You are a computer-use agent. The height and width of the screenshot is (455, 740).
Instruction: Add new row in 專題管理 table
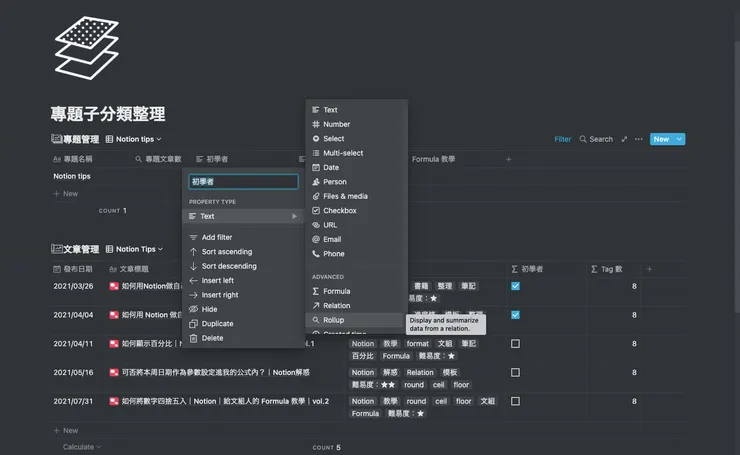point(66,194)
